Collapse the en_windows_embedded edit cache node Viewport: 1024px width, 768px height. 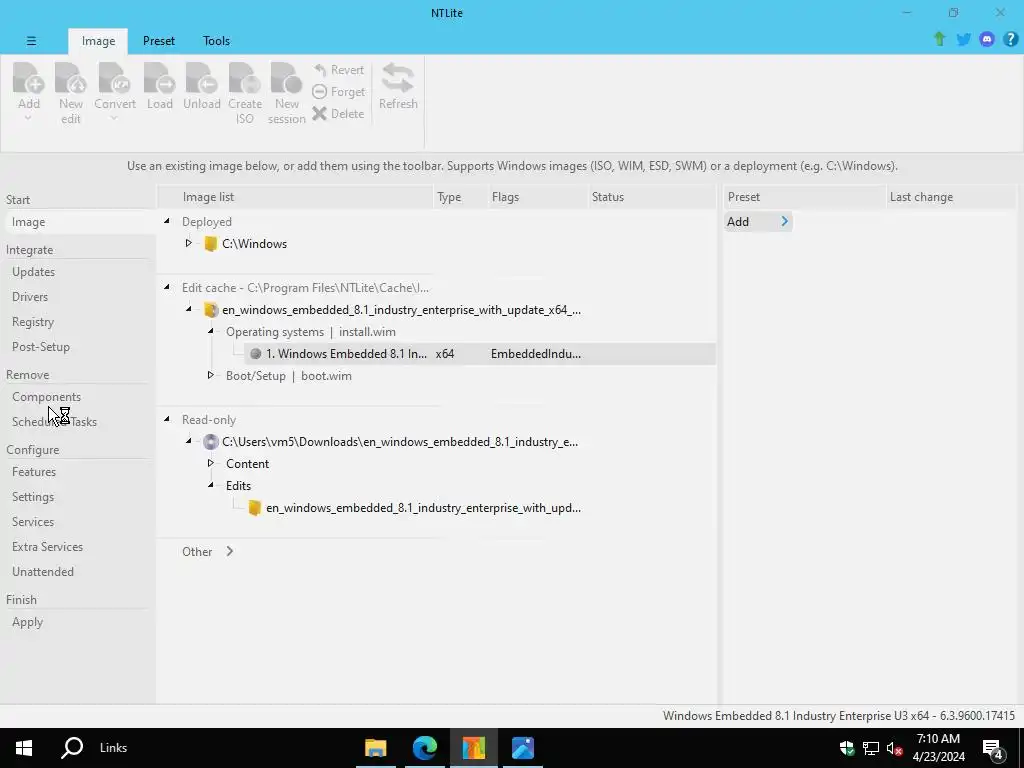(188, 310)
